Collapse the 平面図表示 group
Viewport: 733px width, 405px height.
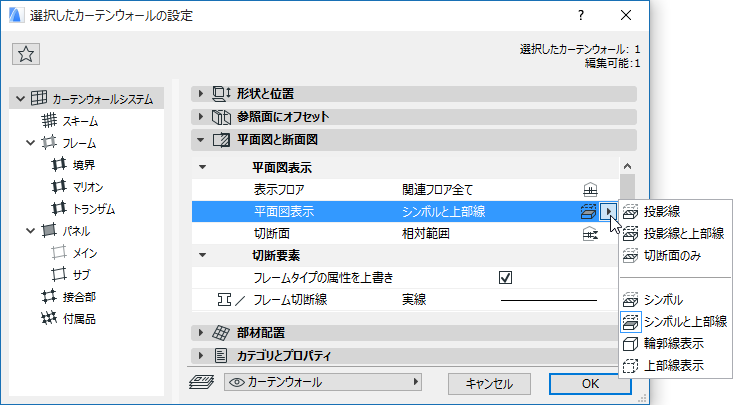[x=202, y=167]
